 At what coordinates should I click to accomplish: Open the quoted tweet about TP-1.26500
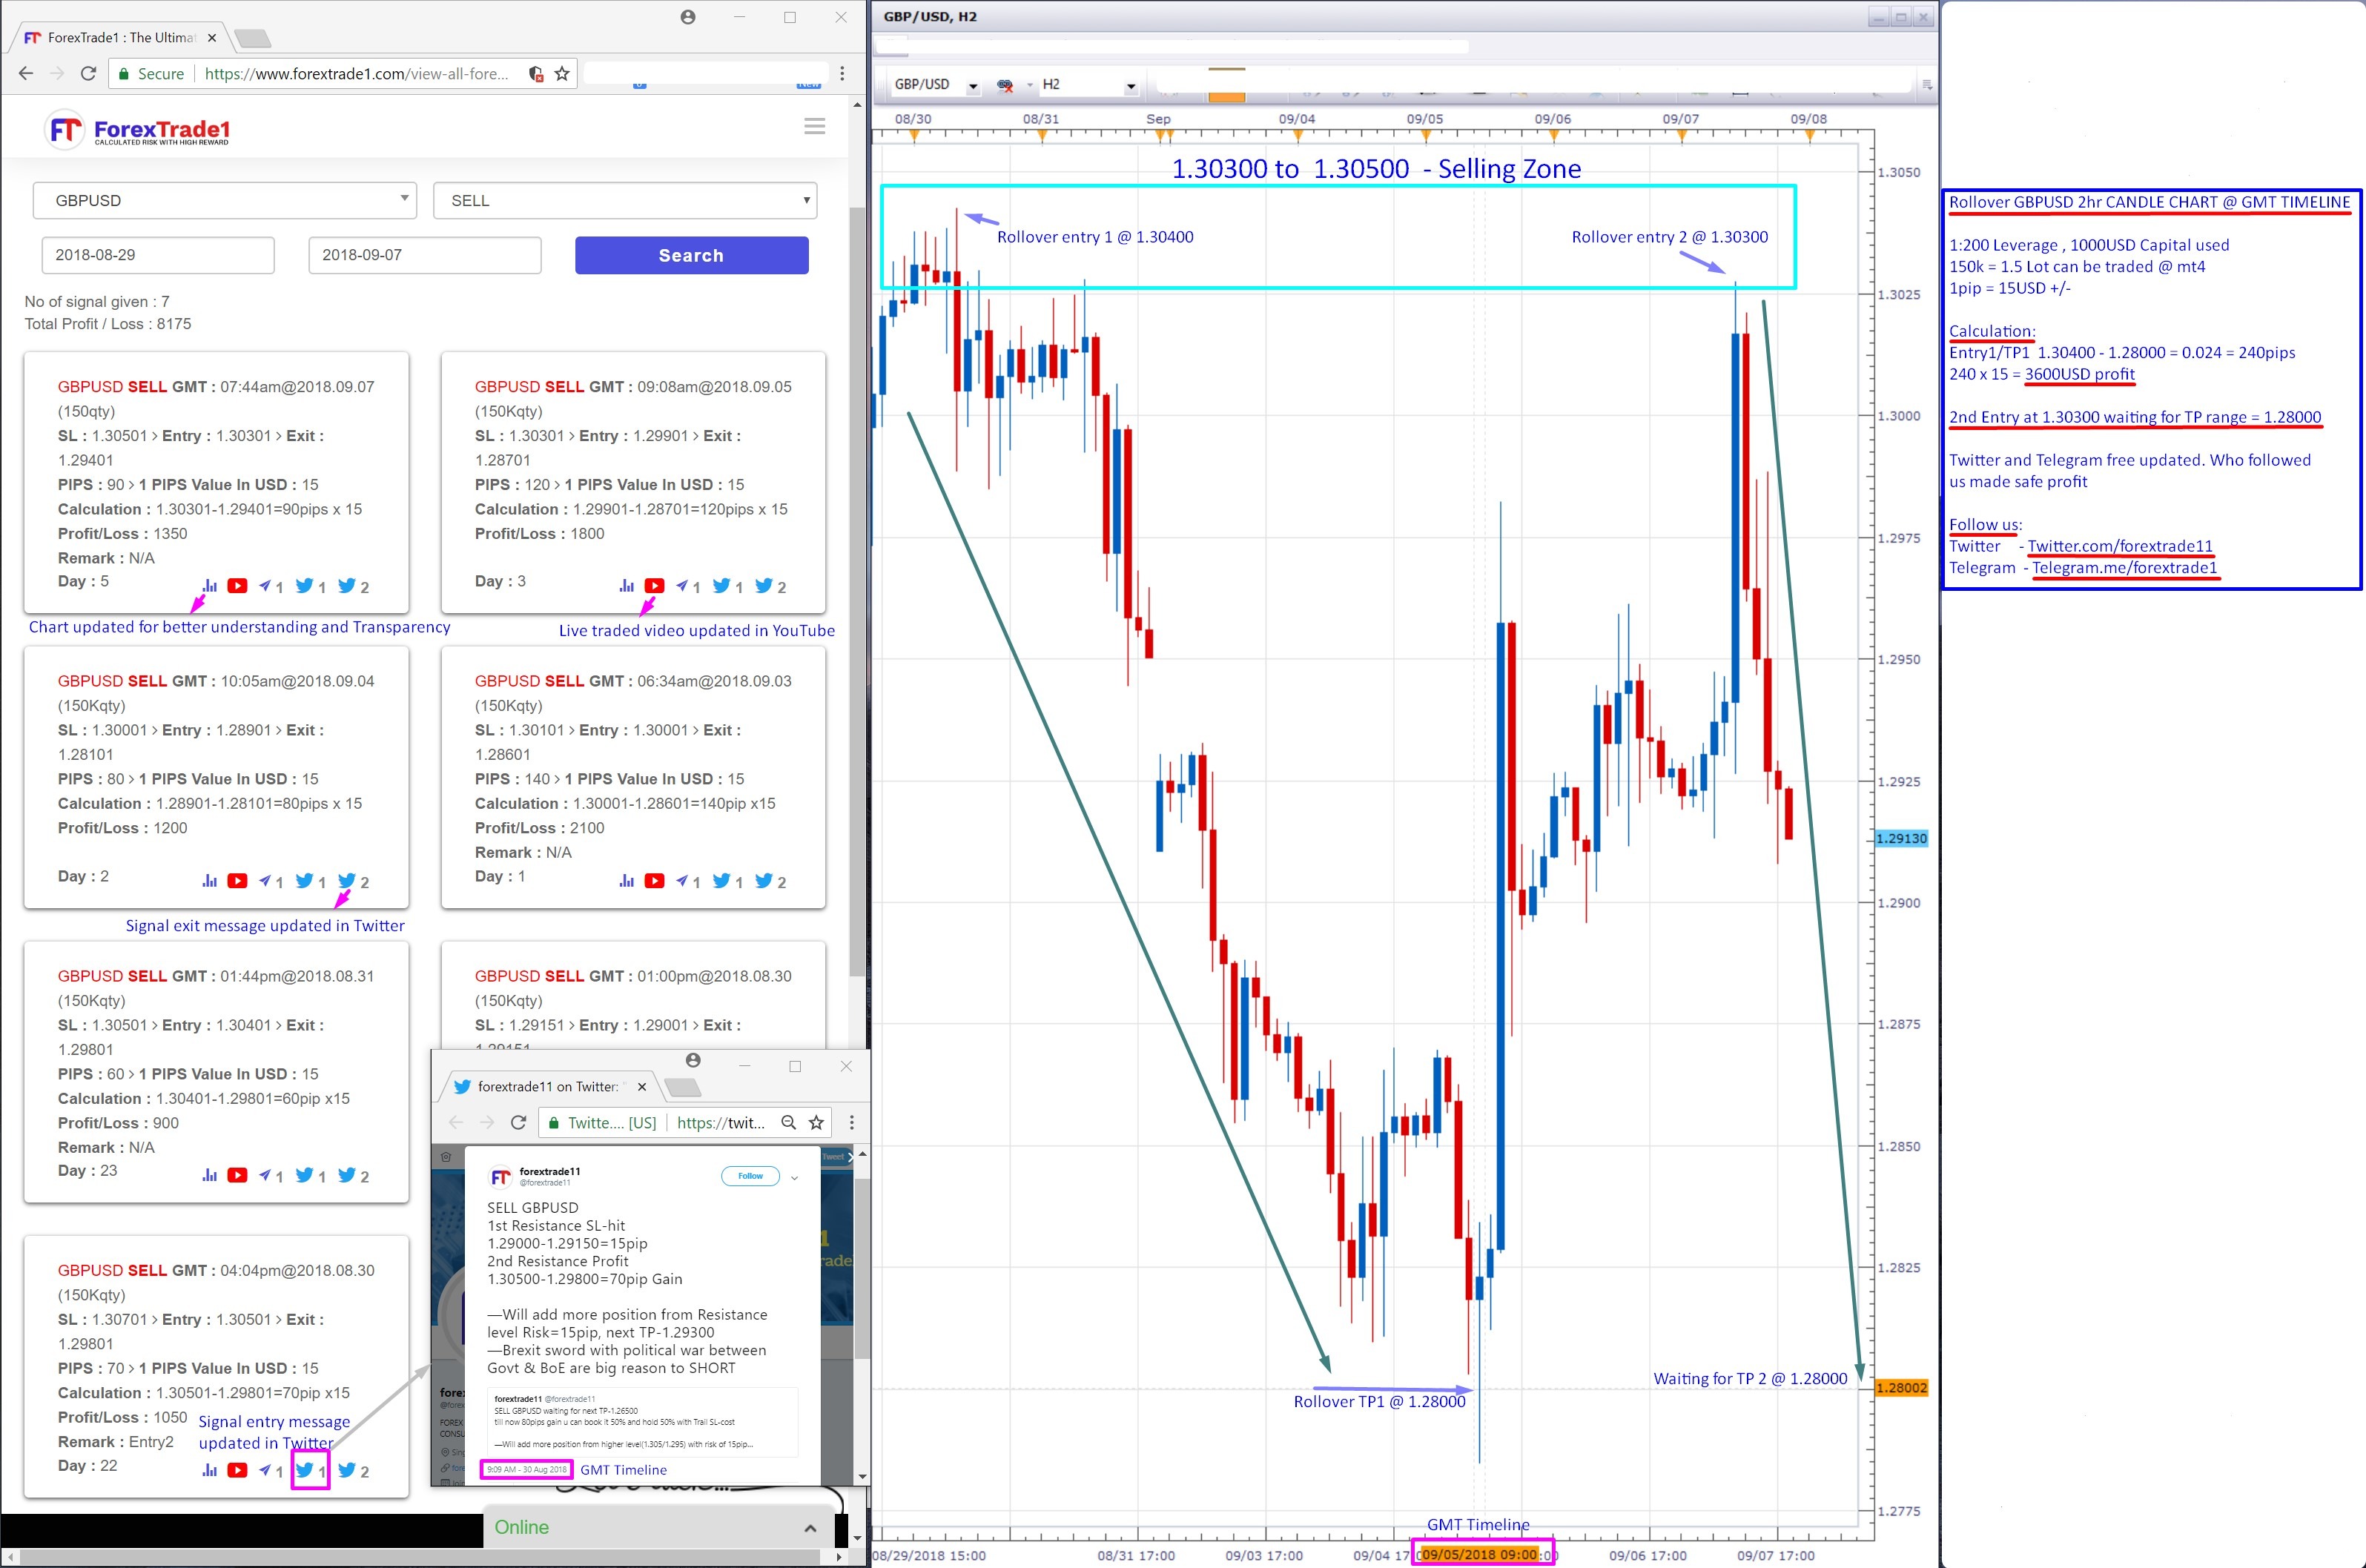[643, 1423]
